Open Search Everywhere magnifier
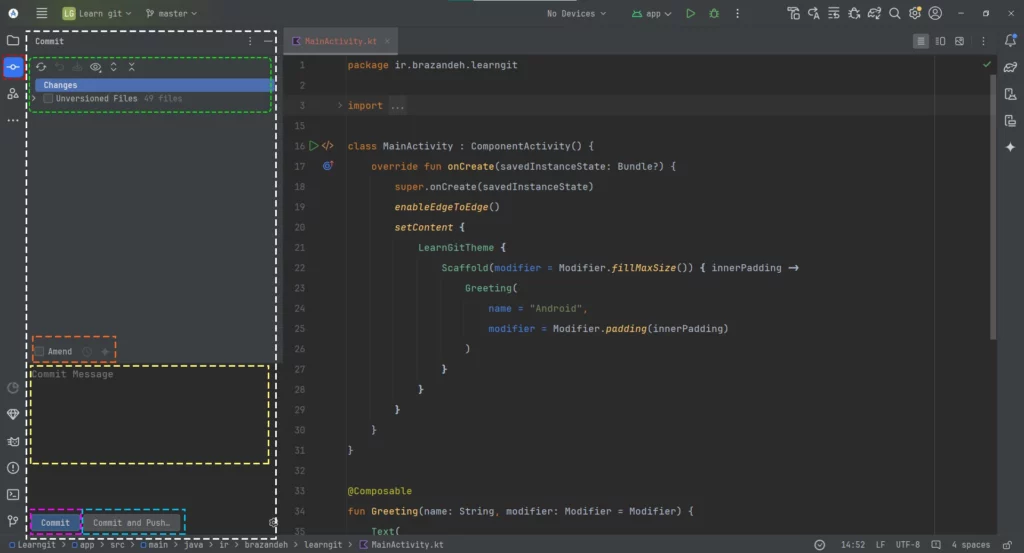Image resolution: width=1024 pixels, height=553 pixels. [x=895, y=13]
